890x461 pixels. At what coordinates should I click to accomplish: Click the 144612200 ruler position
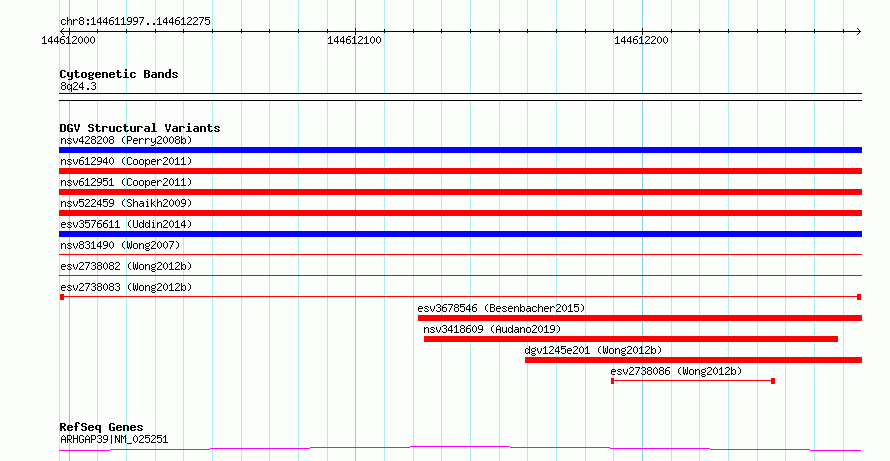point(641,40)
